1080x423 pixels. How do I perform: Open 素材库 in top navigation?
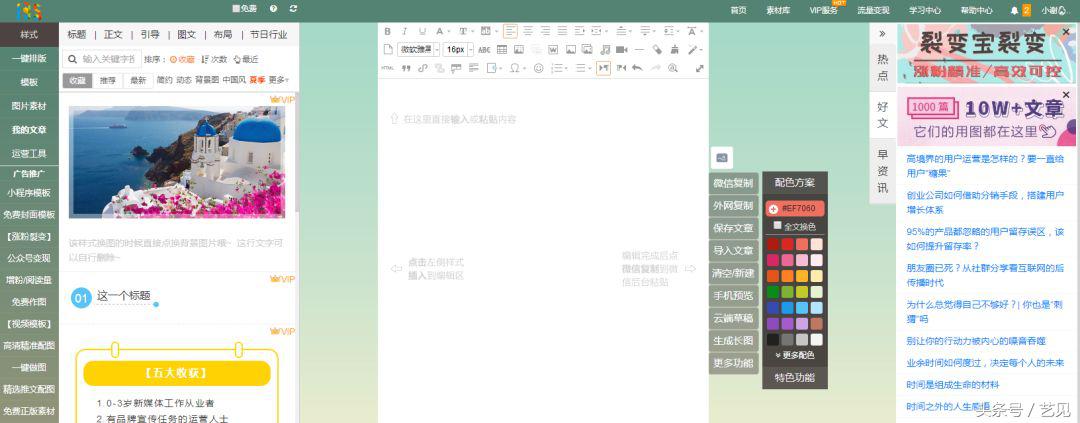[x=777, y=10]
